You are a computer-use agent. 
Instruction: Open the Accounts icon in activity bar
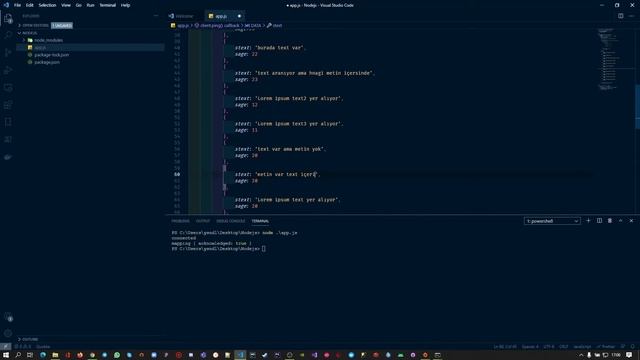tap(8, 316)
